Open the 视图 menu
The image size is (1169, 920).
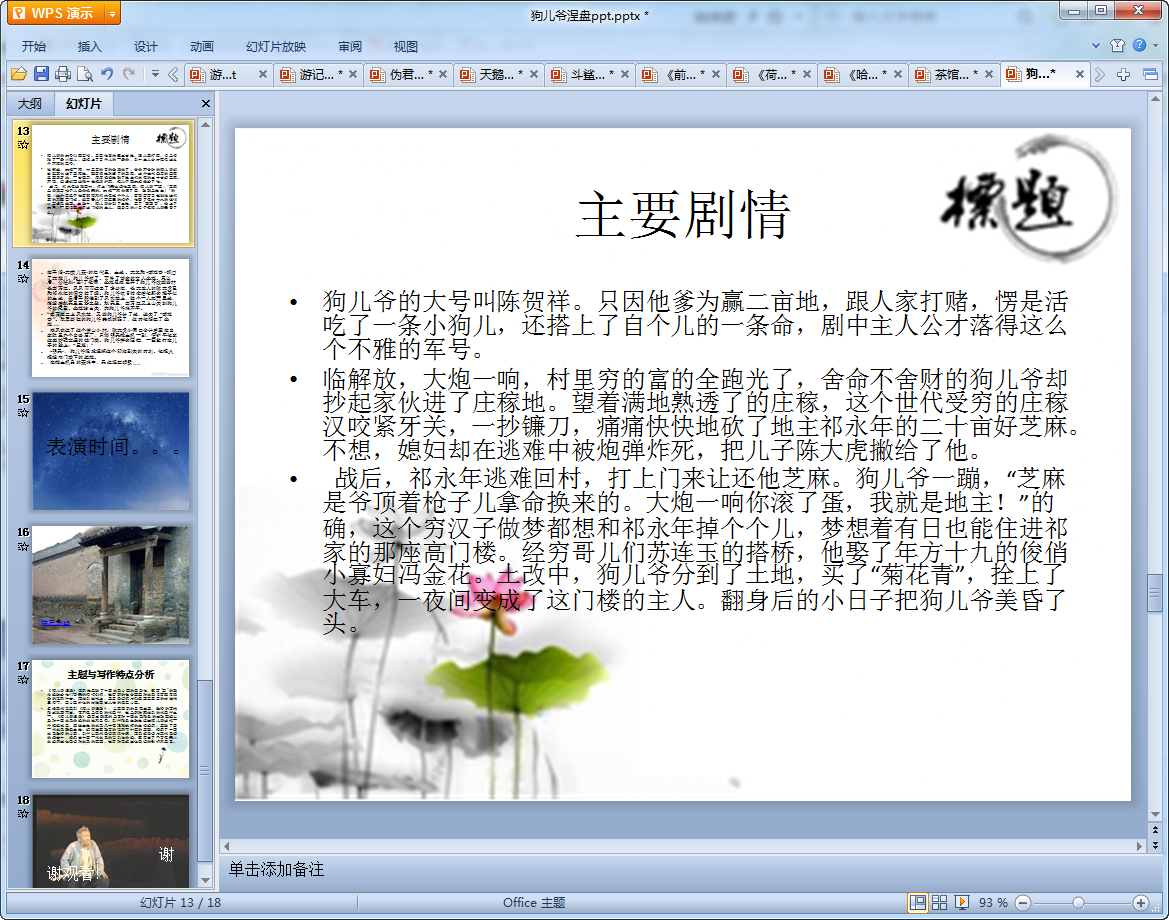coord(406,46)
